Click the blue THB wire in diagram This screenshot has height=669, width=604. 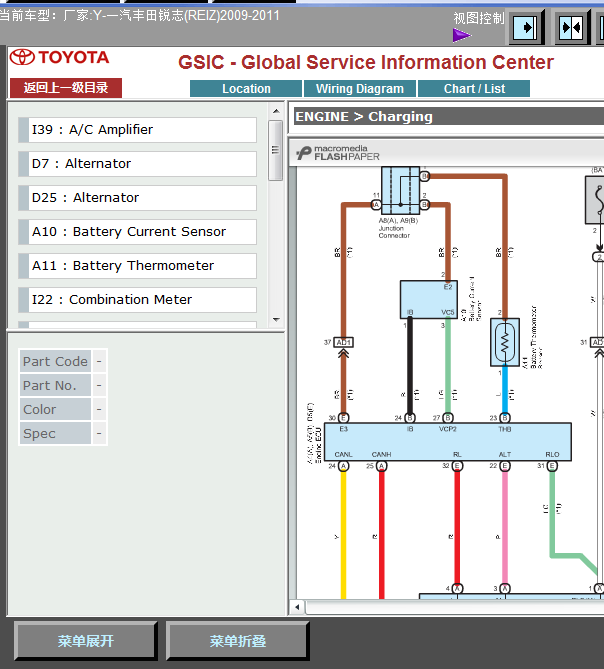[505, 390]
